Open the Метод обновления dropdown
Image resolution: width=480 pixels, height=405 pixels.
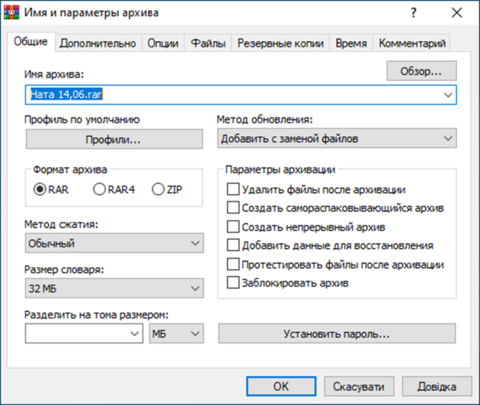tap(337, 138)
